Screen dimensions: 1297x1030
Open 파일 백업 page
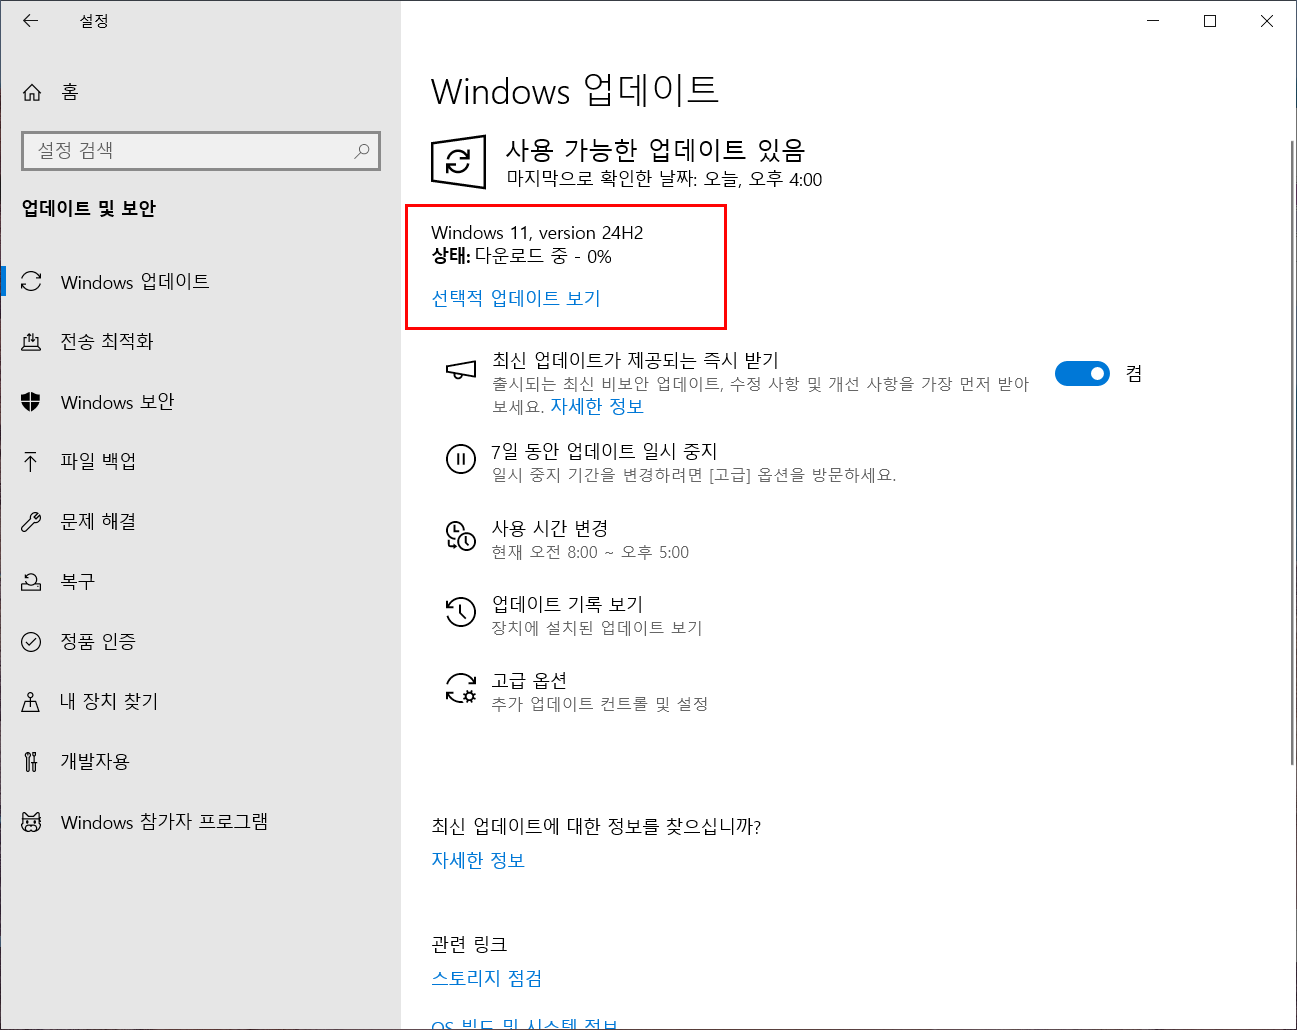(200, 461)
